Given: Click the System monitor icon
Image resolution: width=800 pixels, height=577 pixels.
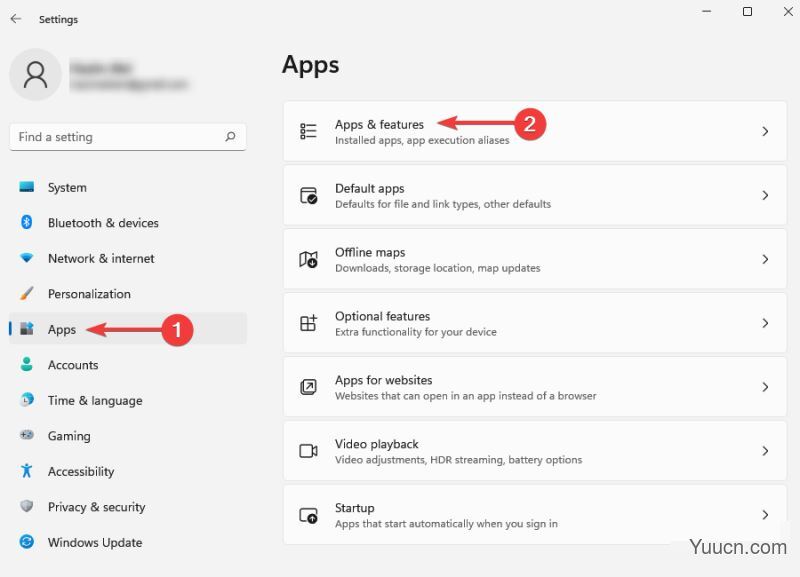Looking at the screenshot, I should [x=27, y=187].
